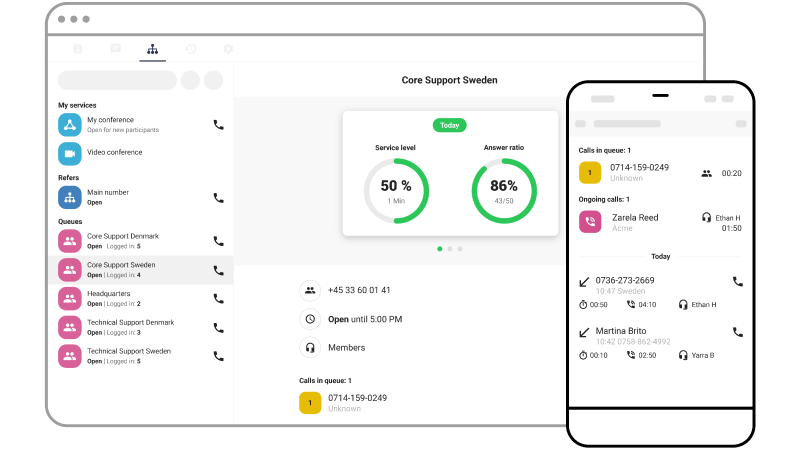Call Technical Support Sweden via phone icon
This screenshot has width=800, height=450.
[218, 356]
